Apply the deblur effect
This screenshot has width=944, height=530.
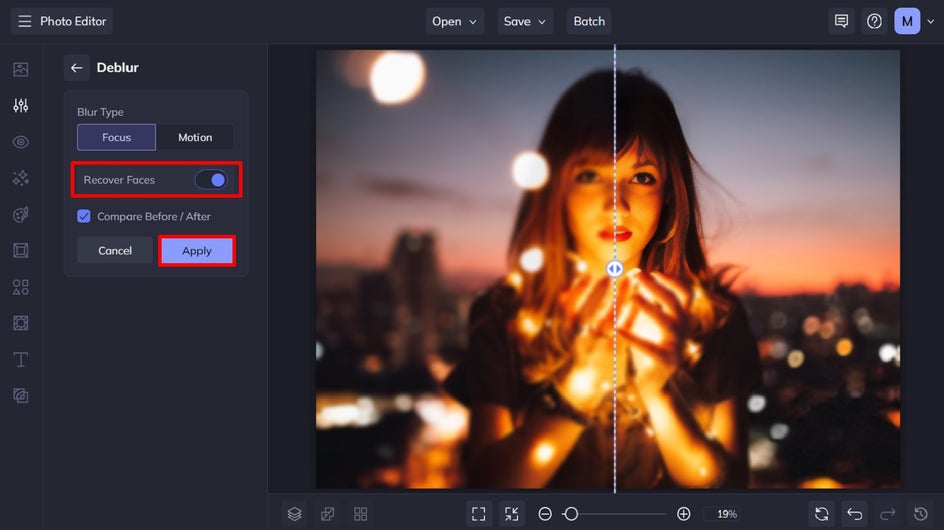197,251
